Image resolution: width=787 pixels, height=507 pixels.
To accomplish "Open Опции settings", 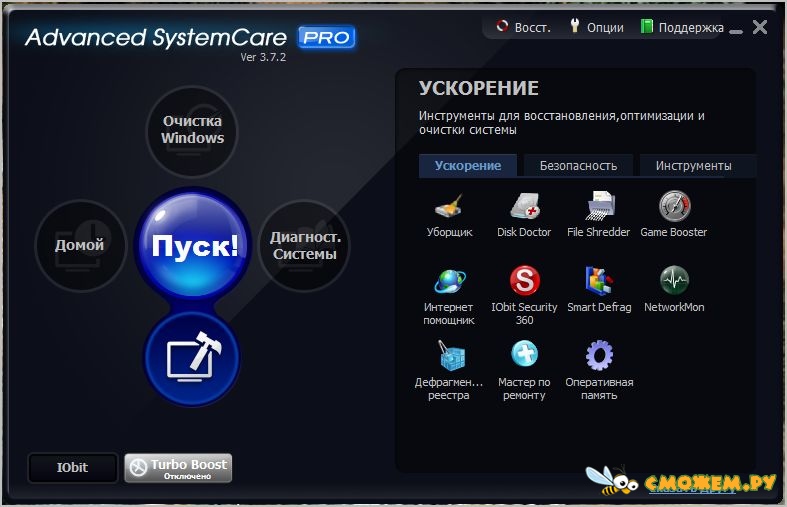I will pos(597,27).
